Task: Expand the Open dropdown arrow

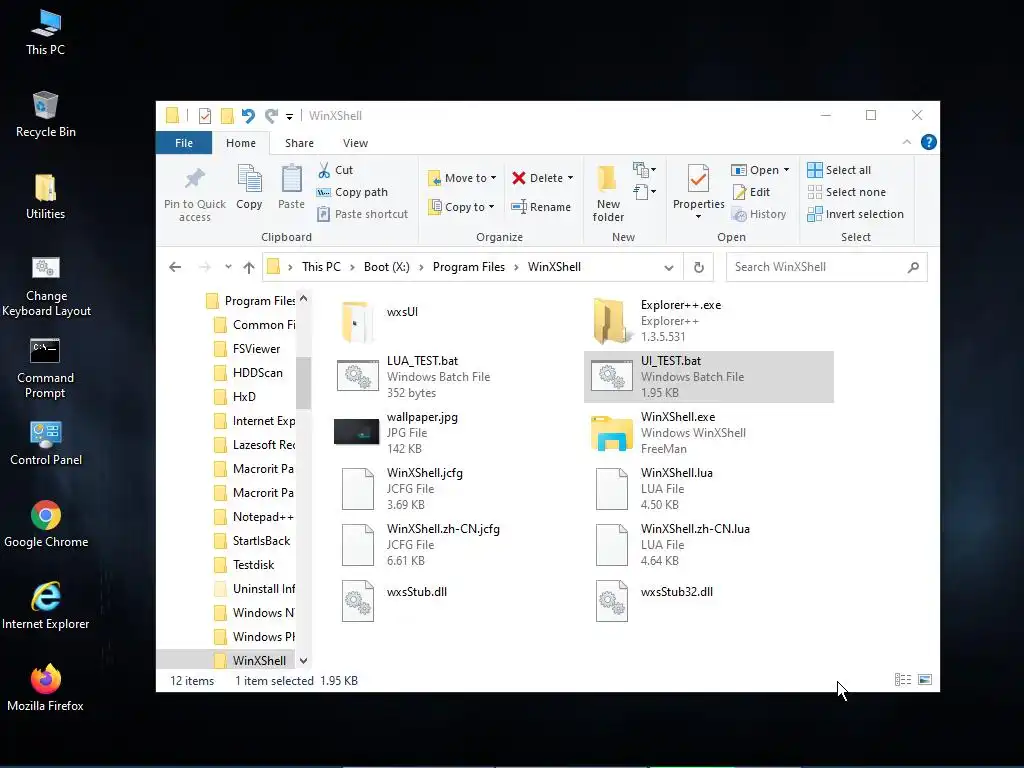Action: tap(786, 170)
